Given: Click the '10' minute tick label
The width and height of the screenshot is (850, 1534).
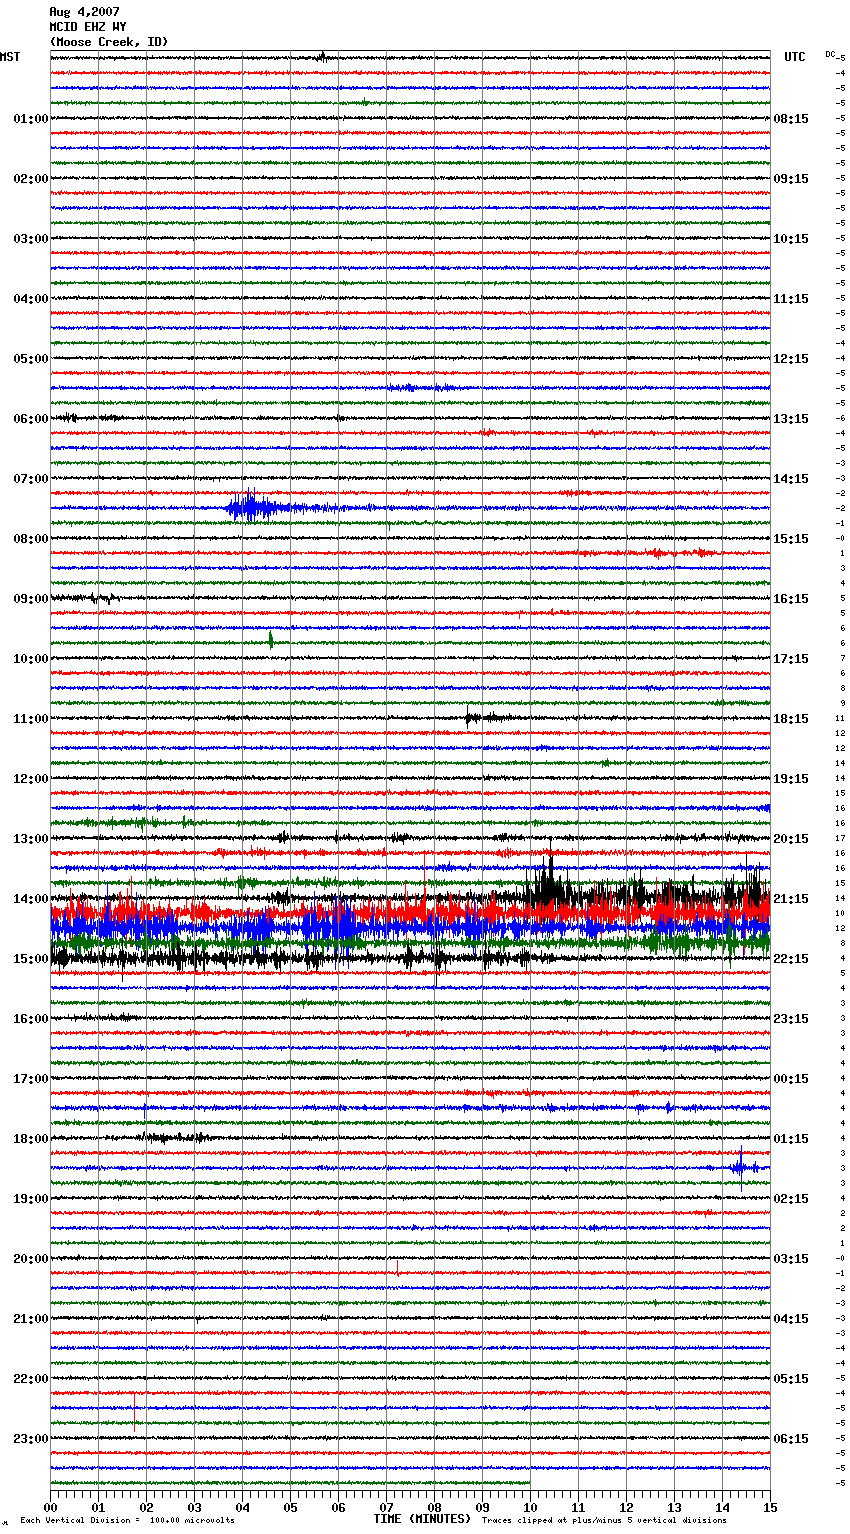Looking at the screenshot, I should click(530, 1507).
